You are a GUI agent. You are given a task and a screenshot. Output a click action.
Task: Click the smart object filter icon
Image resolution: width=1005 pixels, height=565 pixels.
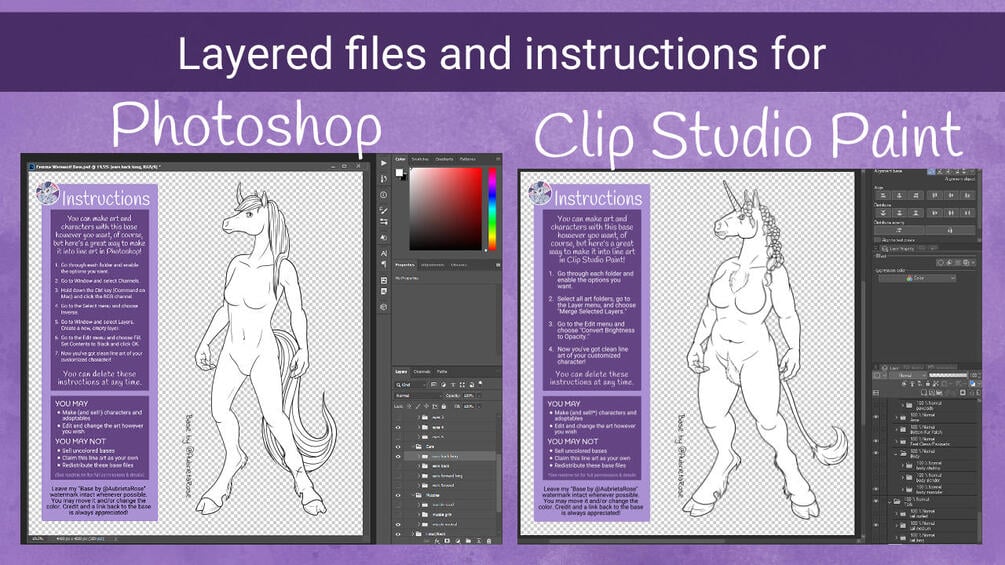tap(472, 384)
